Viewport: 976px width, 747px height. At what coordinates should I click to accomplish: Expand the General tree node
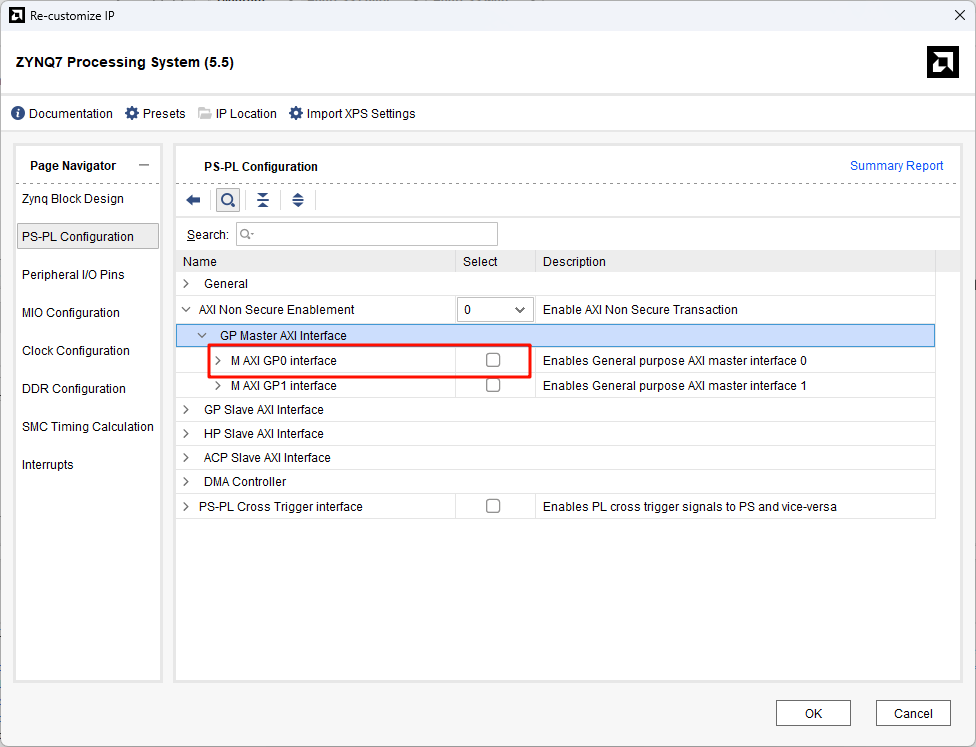click(x=186, y=284)
